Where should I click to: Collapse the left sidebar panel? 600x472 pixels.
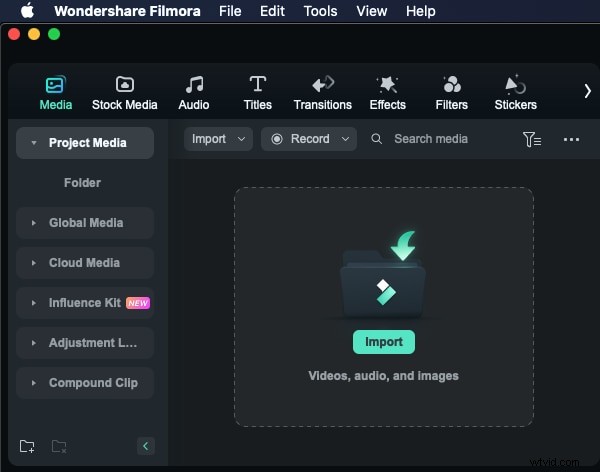(x=145, y=446)
